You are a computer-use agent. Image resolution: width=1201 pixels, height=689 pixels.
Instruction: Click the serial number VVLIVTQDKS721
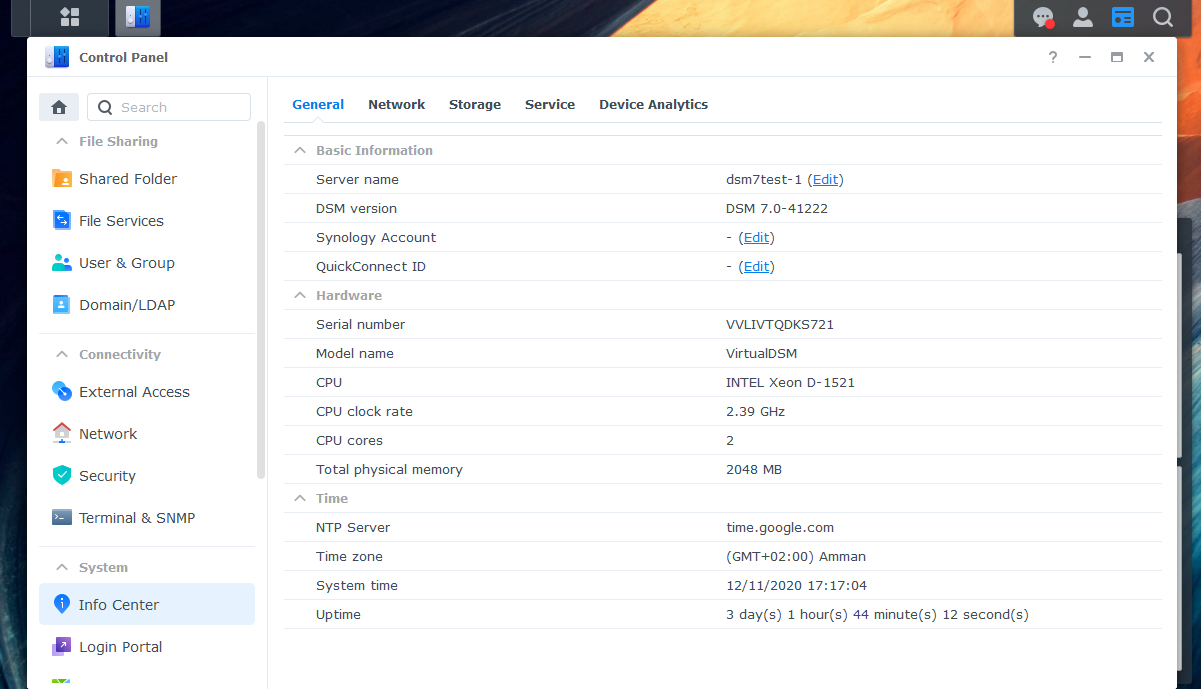pyautogui.click(x=780, y=324)
